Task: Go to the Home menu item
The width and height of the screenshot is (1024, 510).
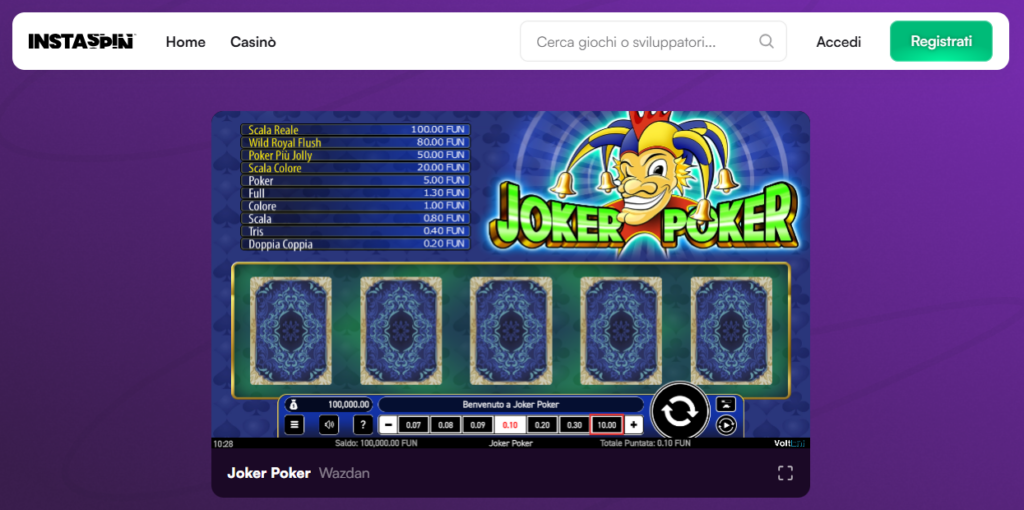Action: (x=185, y=42)
